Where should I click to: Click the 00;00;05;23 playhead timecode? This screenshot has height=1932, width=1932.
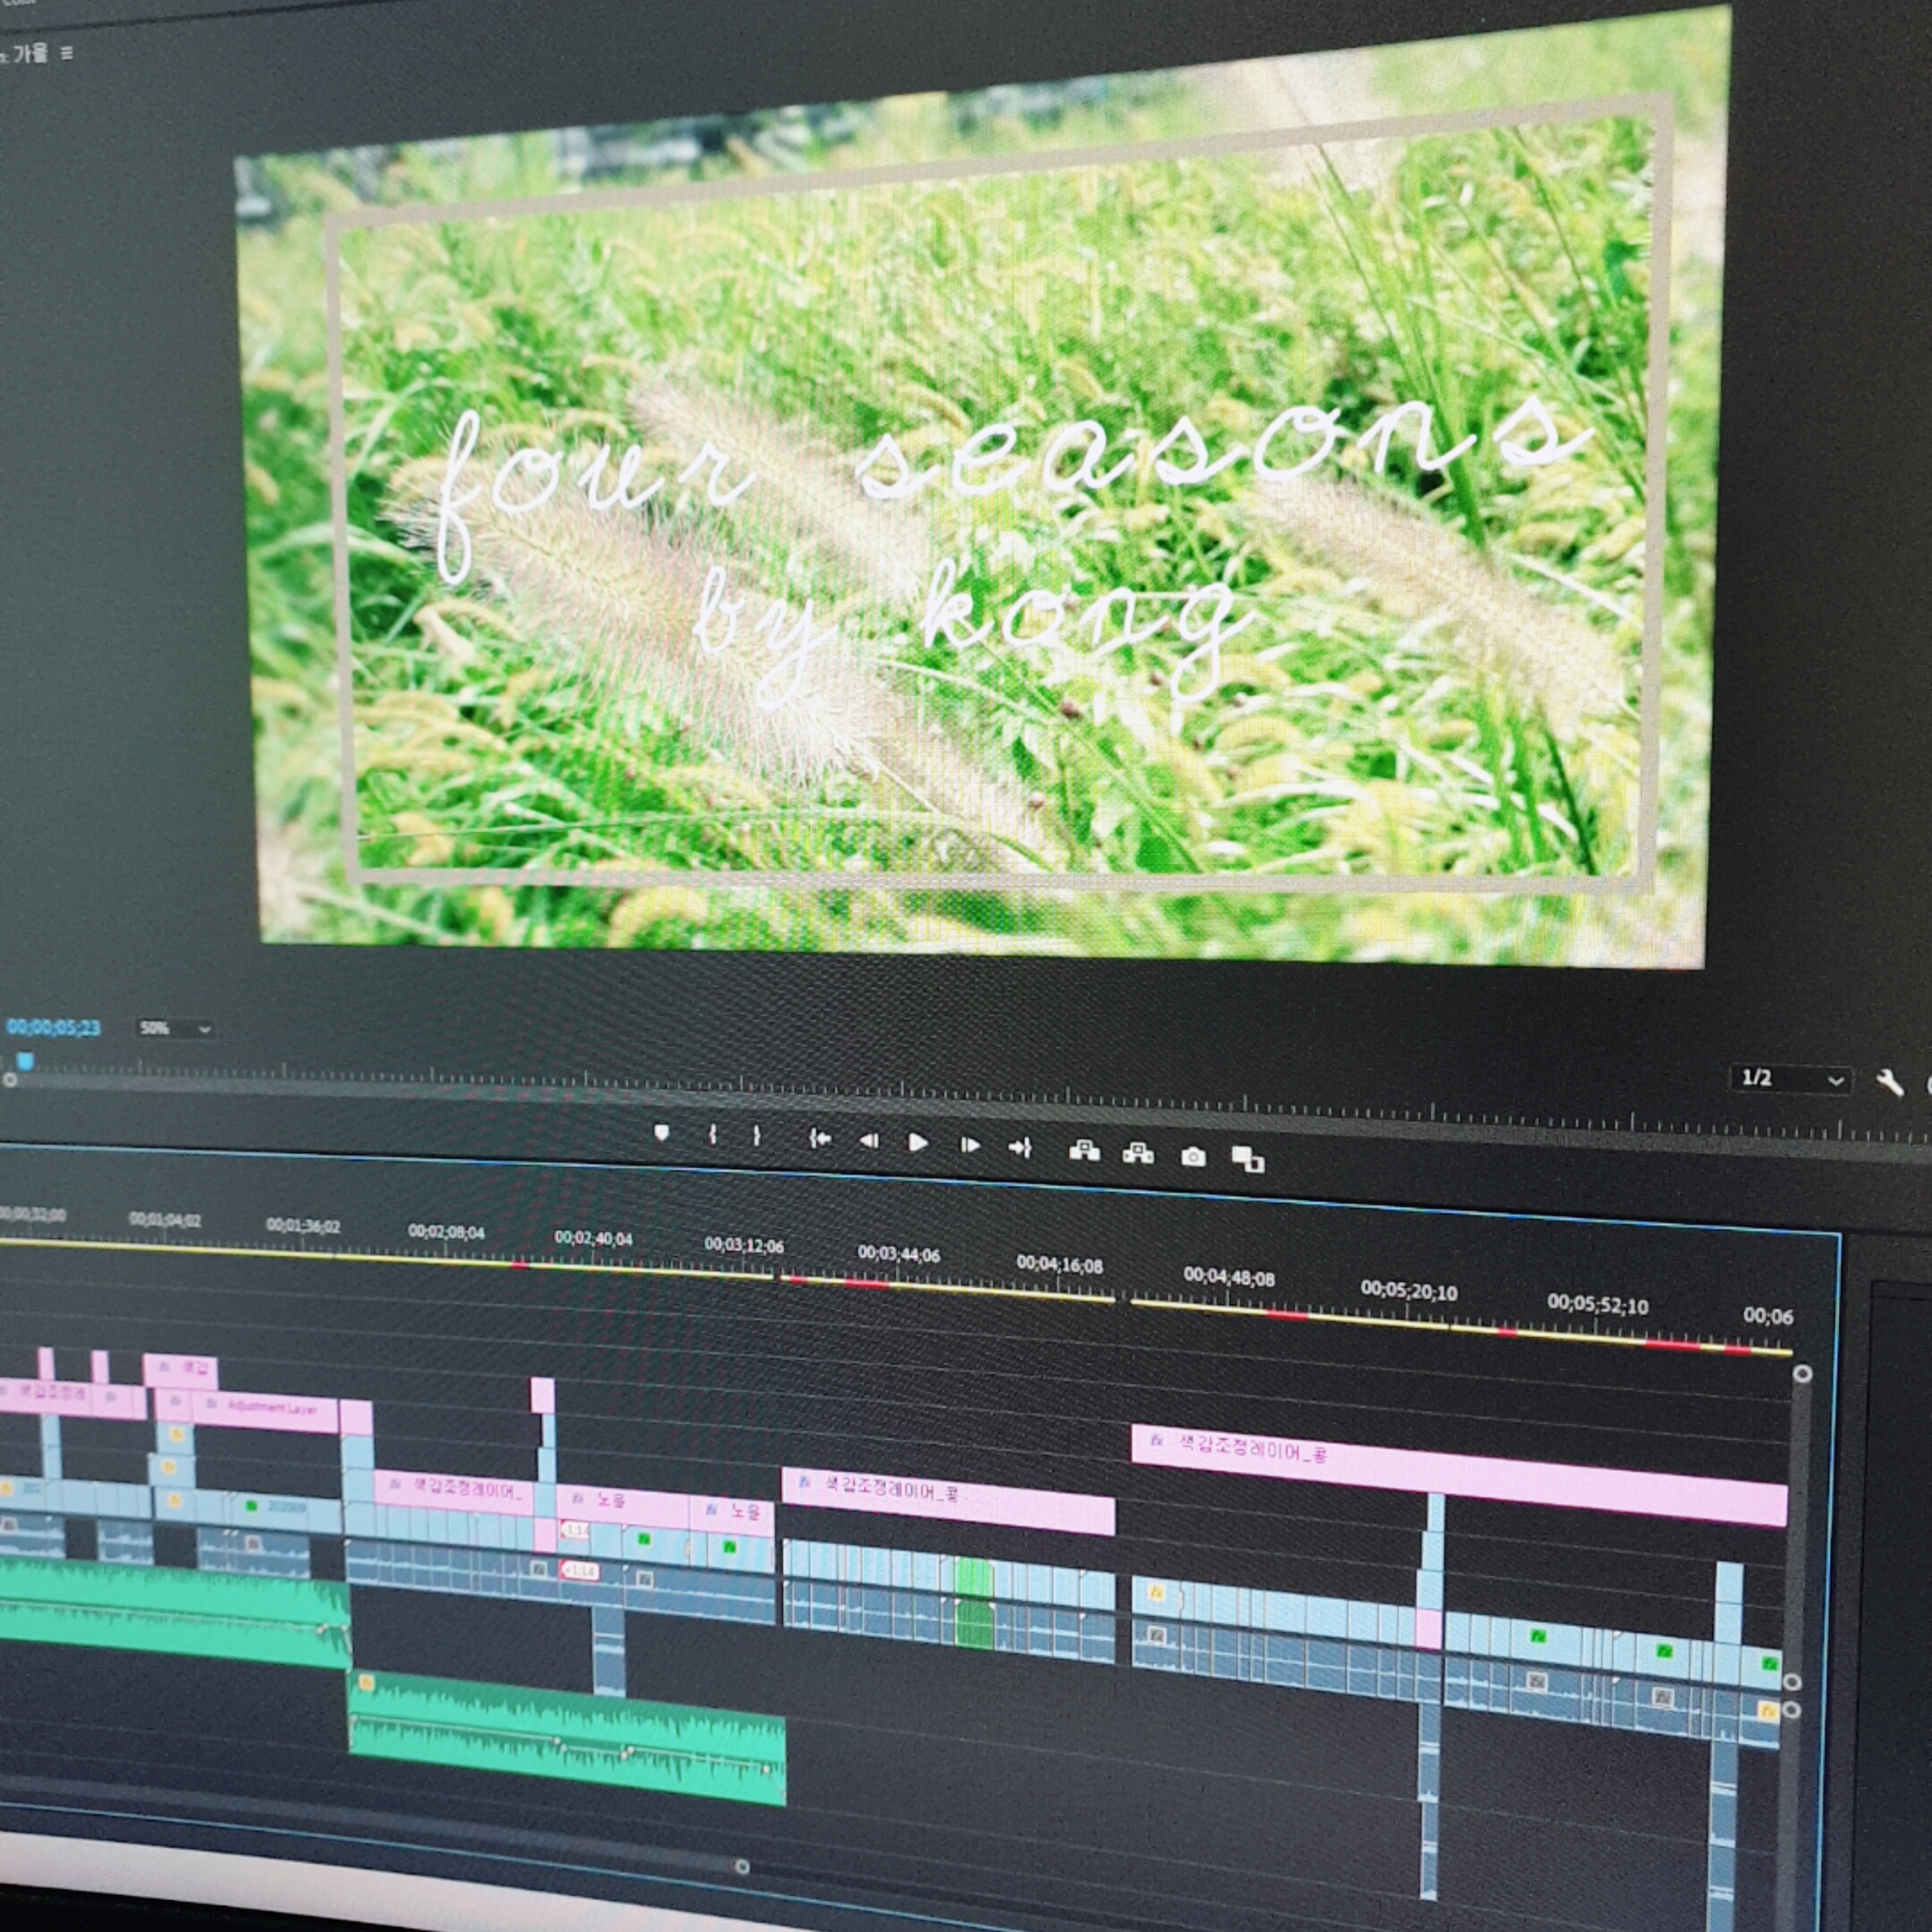(53, 1027)
